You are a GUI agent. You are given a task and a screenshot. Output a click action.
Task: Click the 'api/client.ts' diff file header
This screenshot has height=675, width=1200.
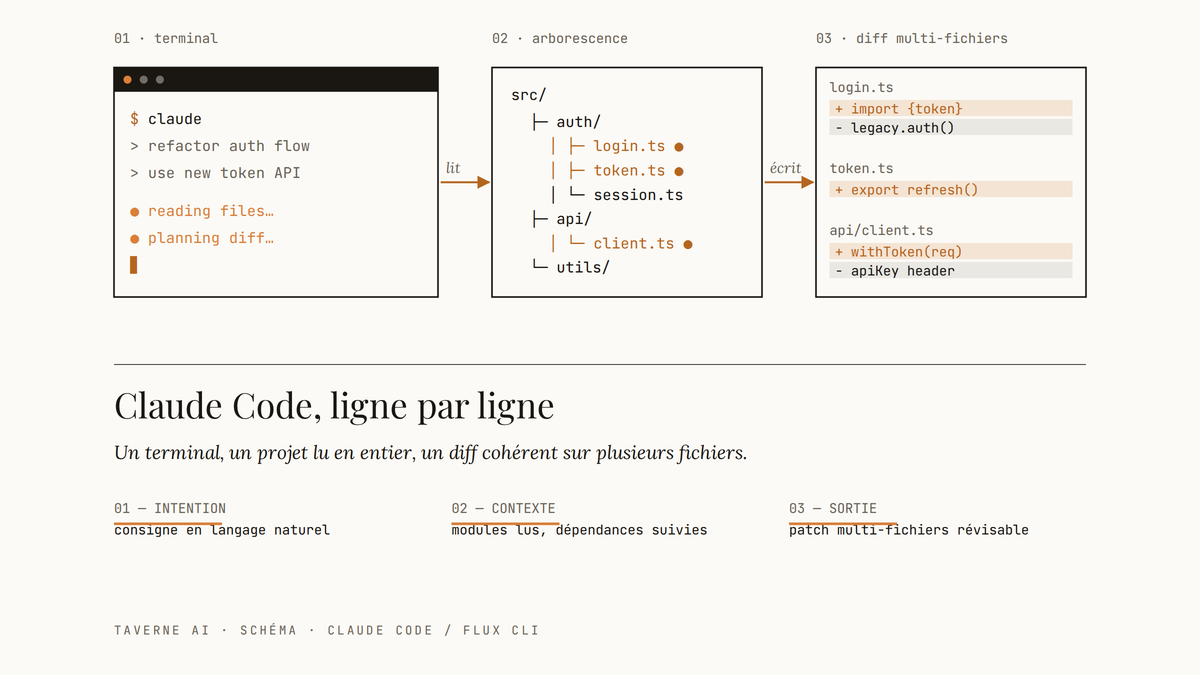881,231
